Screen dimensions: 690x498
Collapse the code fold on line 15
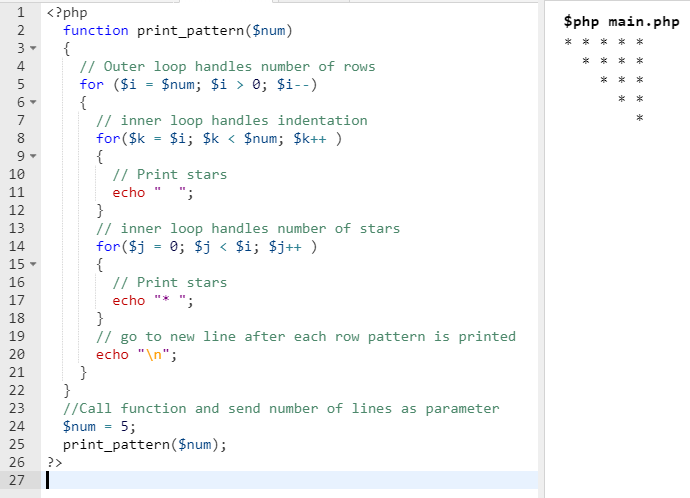[x=33, y=264]
